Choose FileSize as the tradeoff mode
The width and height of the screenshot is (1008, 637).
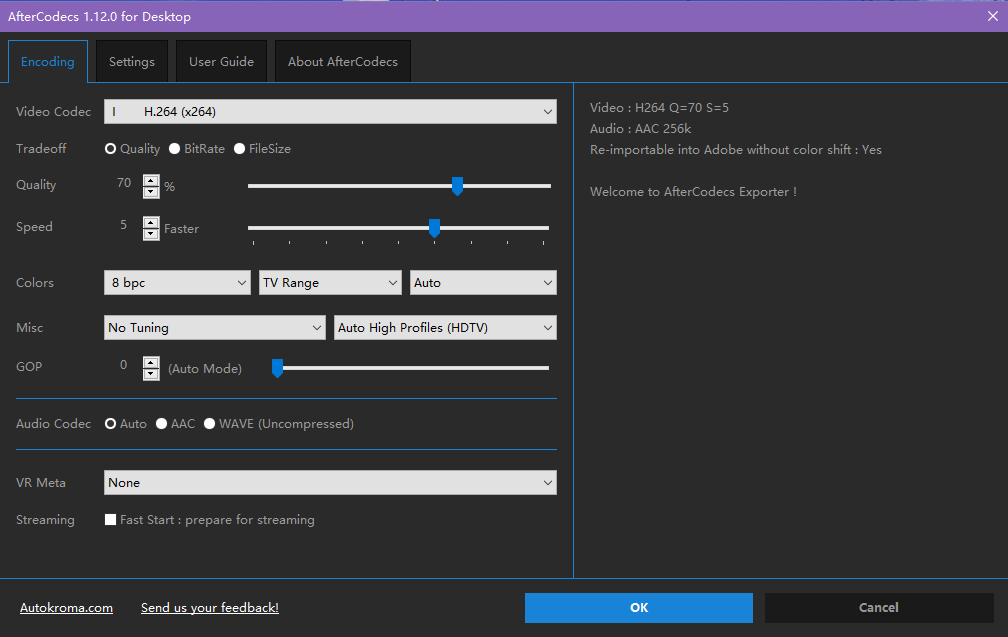click(238, 148)
